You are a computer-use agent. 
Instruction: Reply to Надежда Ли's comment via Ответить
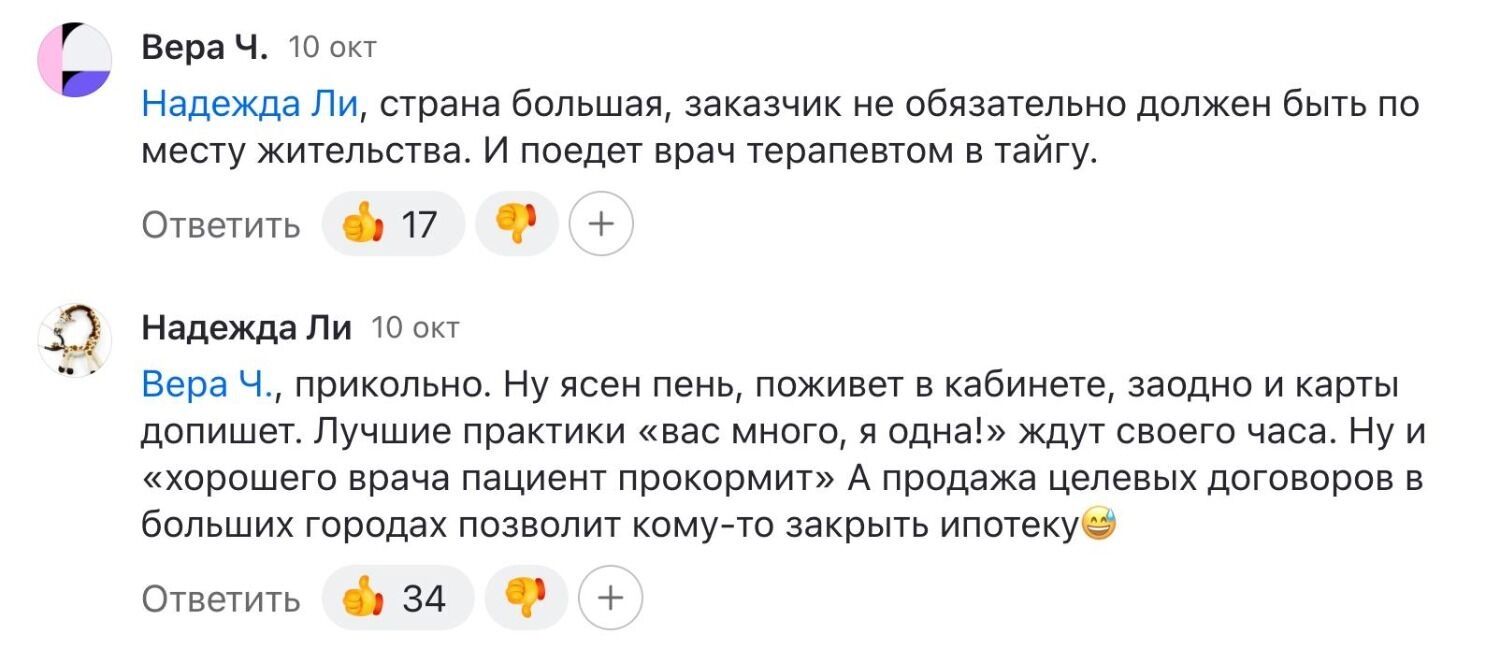[221, 599]
